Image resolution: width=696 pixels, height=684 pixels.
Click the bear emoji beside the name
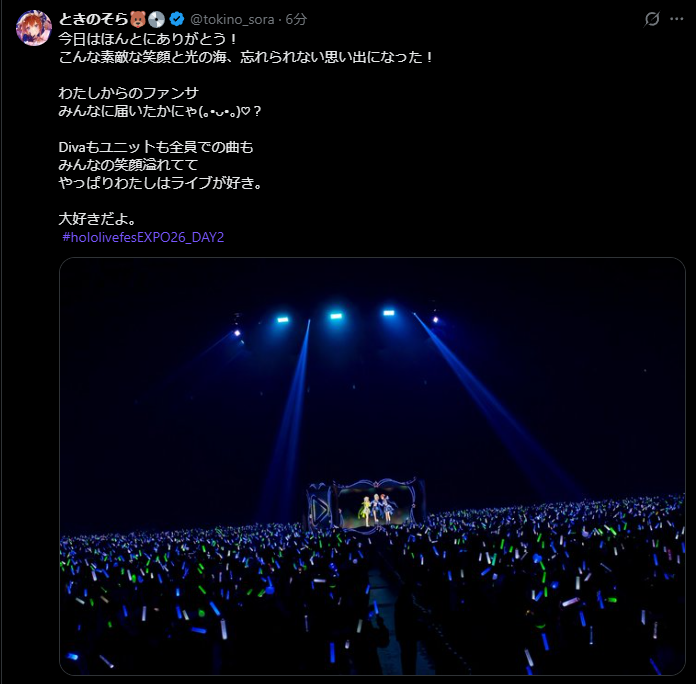tap(138, 19)
